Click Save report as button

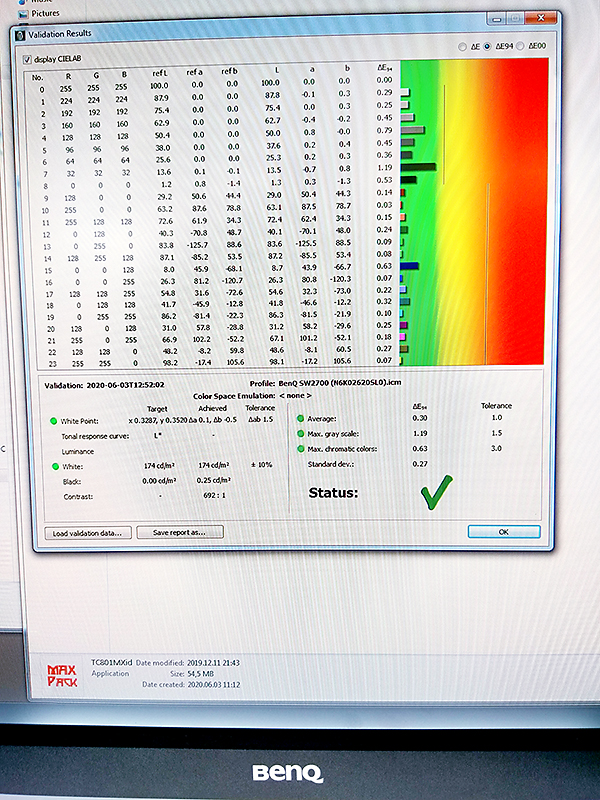(180, 532)
